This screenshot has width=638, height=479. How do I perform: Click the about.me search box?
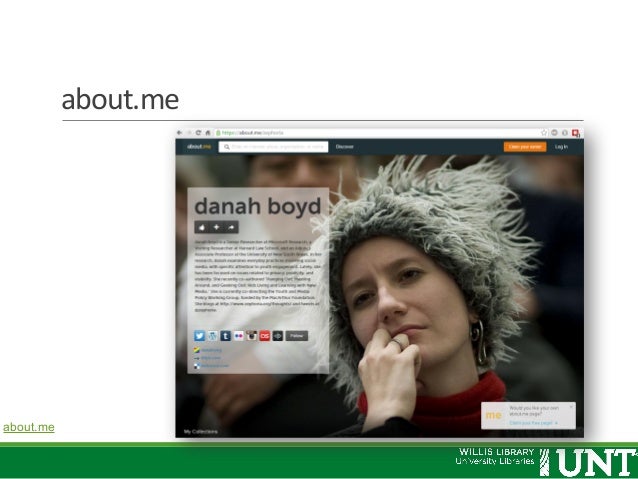pos(273,147)
